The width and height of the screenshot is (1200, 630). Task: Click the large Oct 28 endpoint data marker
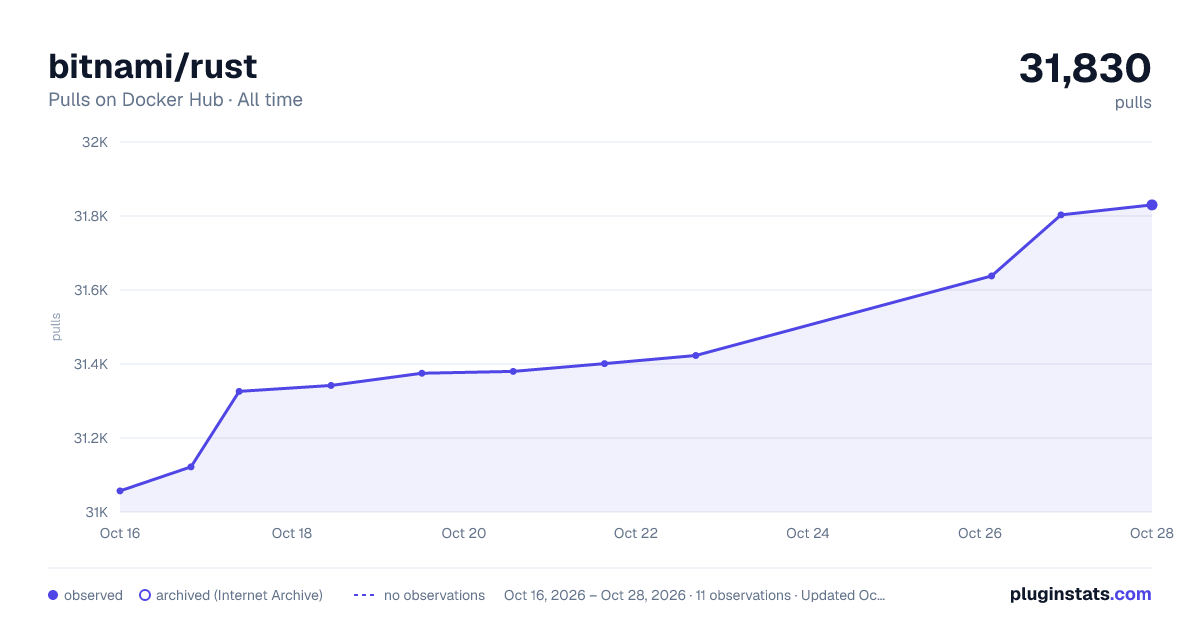(1152, 205)
